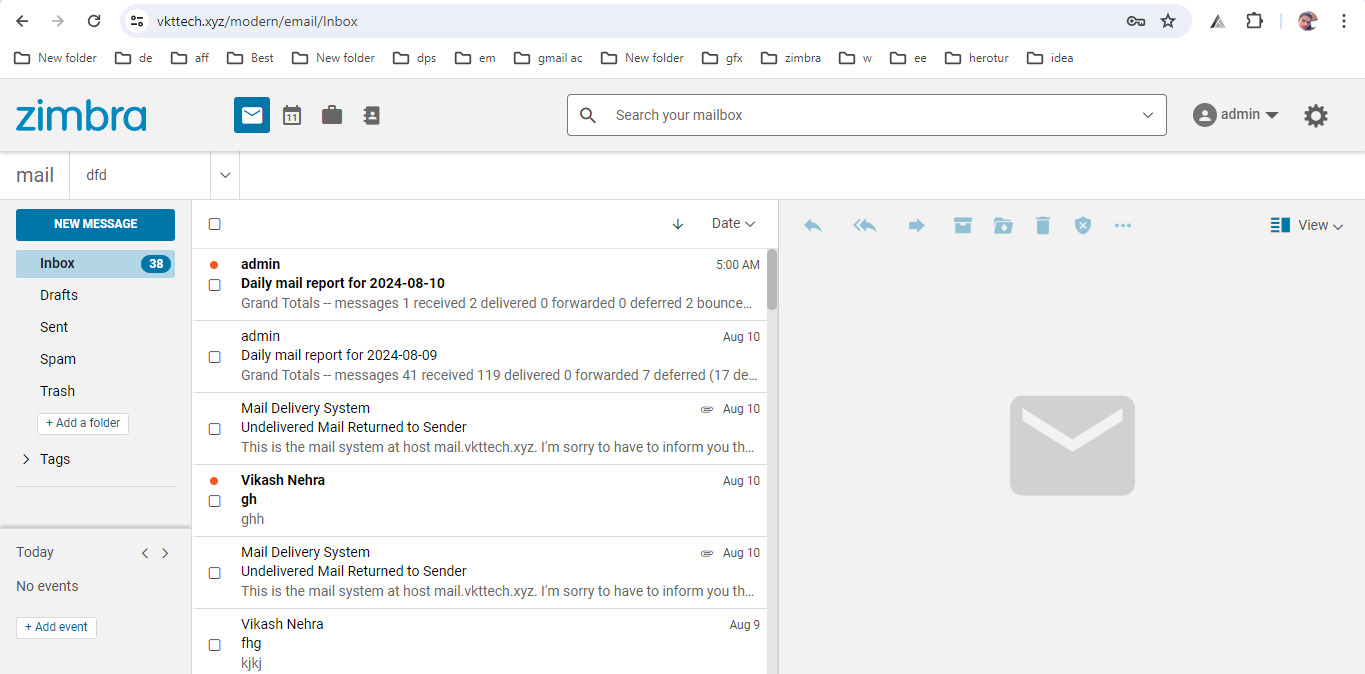Select the Reply icon in the toolbar
The width and height of the screenshot is (1365, 674).
(x=812, y=225)
